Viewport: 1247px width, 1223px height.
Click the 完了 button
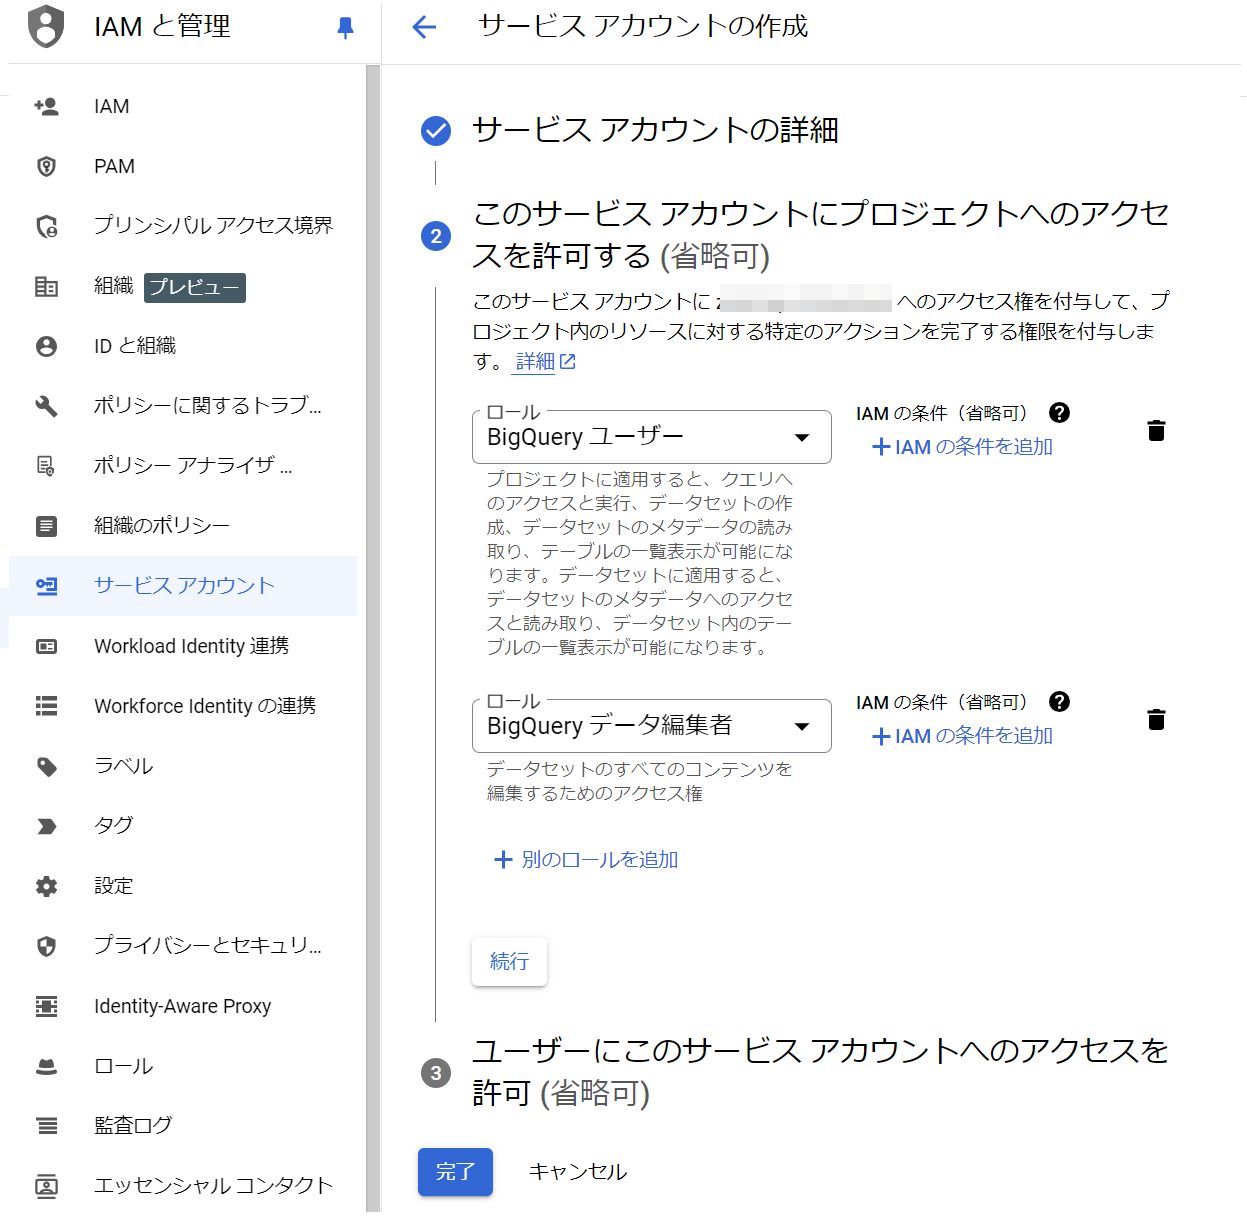[455, 1172]
